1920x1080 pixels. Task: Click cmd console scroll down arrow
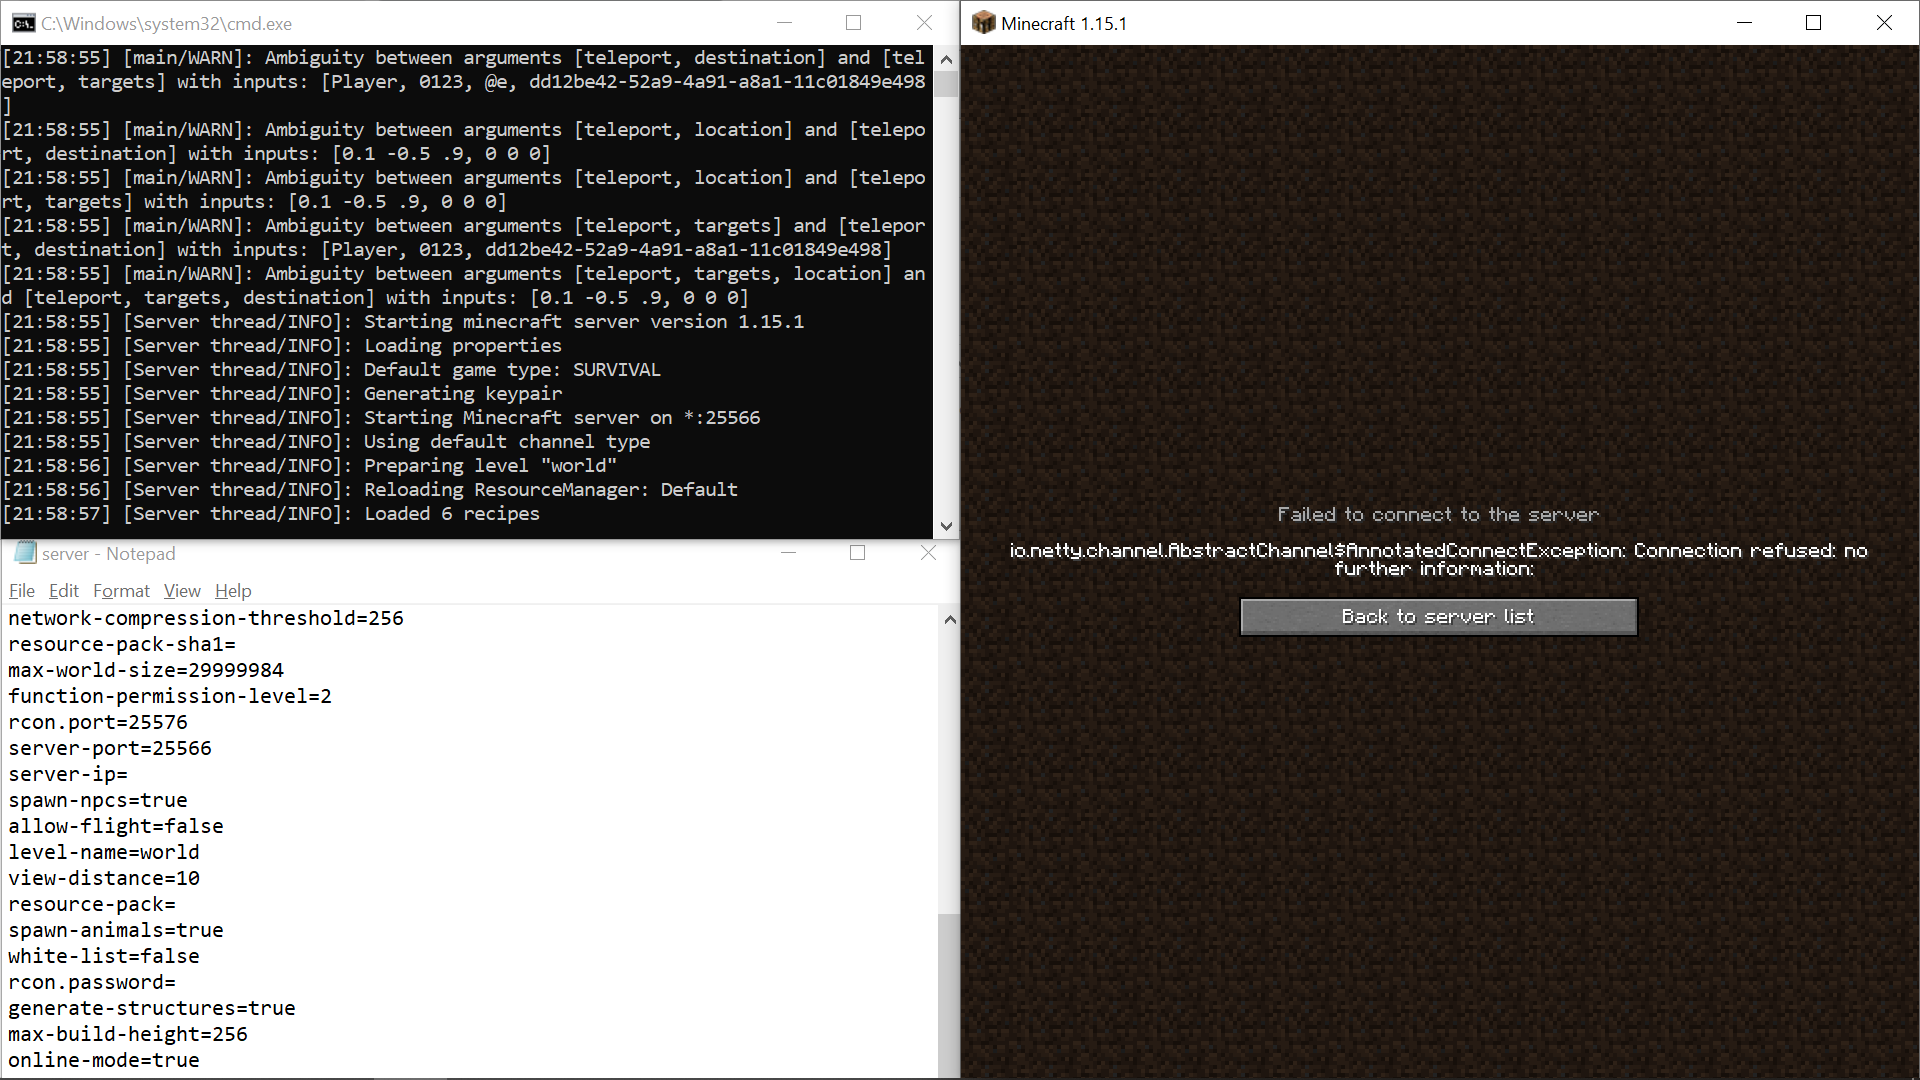click(946, 526)
